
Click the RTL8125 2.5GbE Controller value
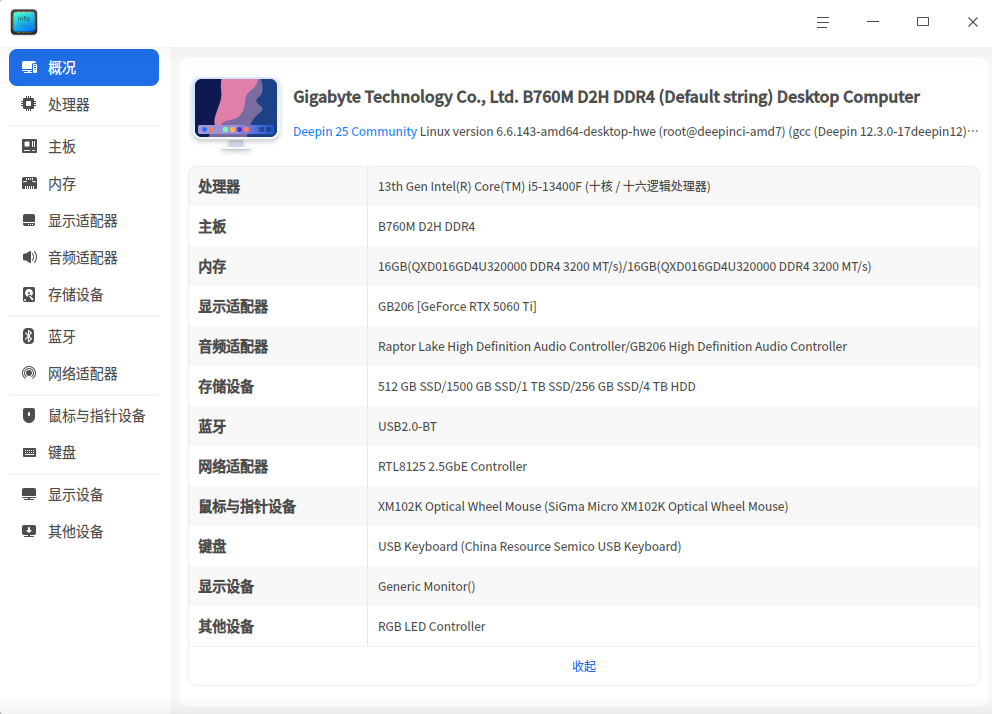(452, 467)
